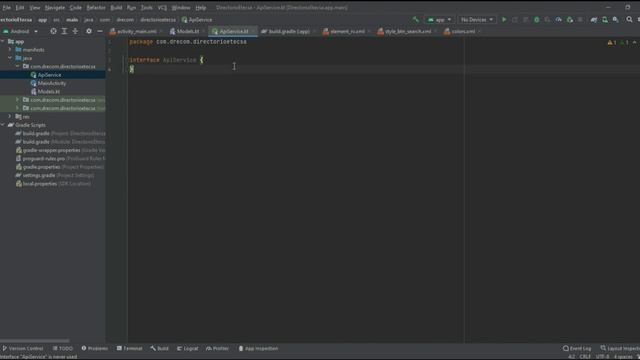Open the Build menu
The width and height of the screenshot is (640, 360).
point(116,8)
